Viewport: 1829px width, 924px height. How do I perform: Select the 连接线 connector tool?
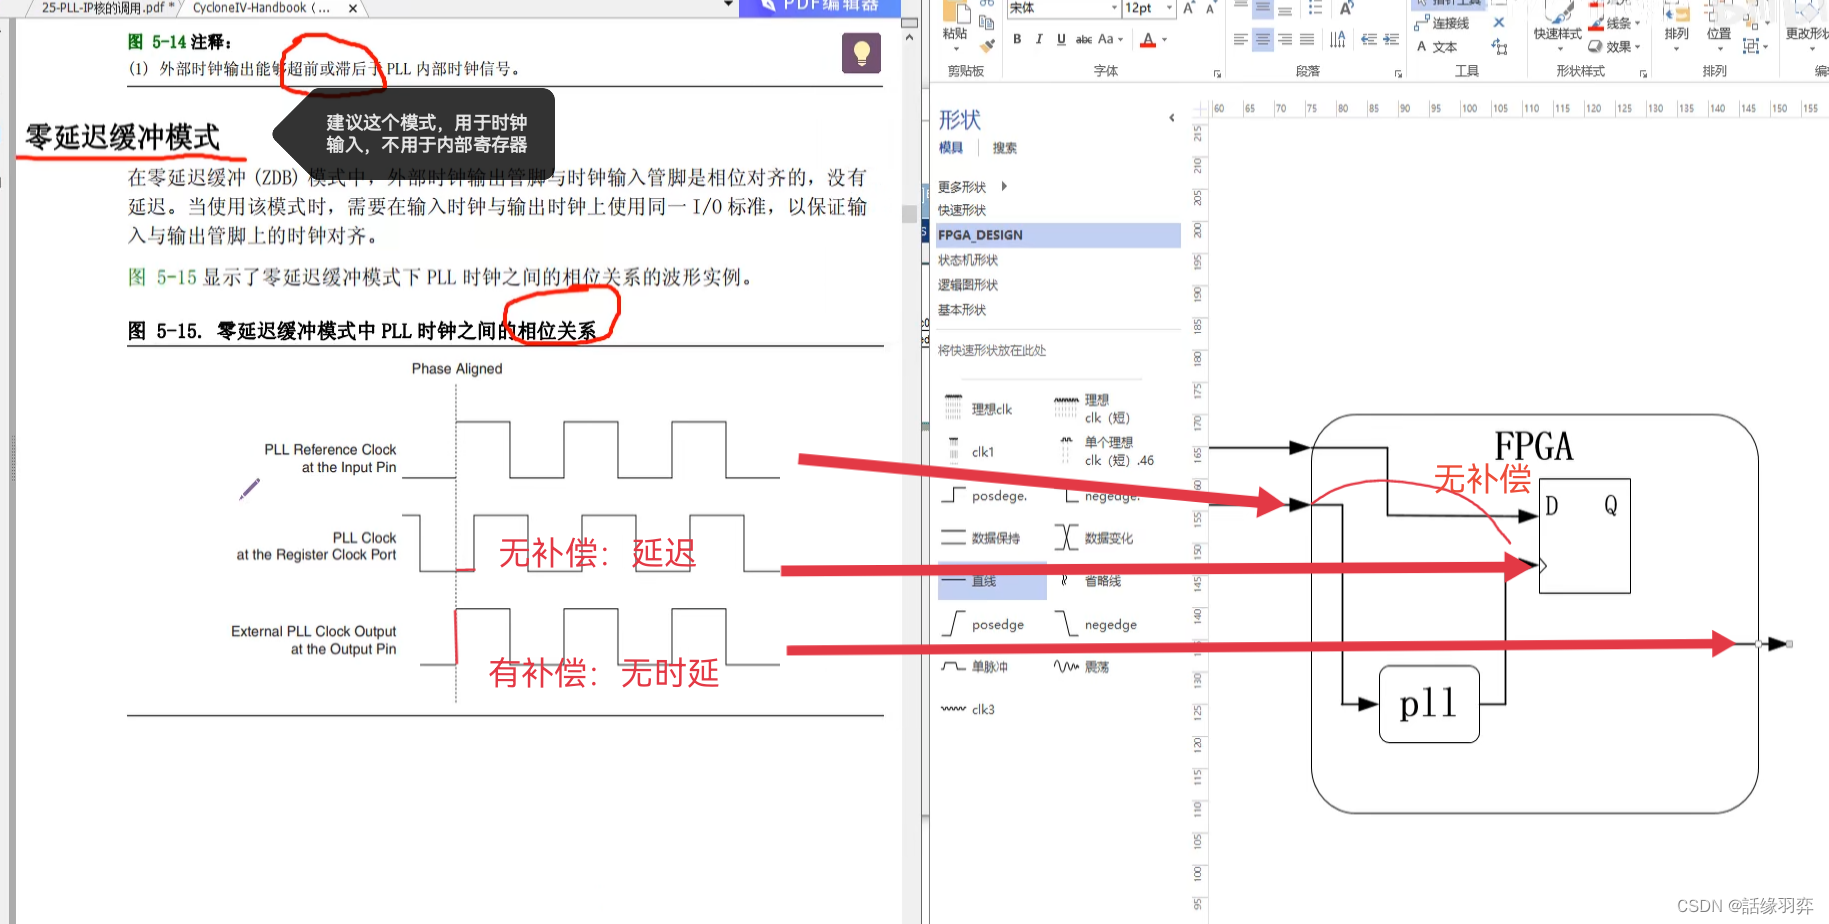click(x=1443, y=22)
